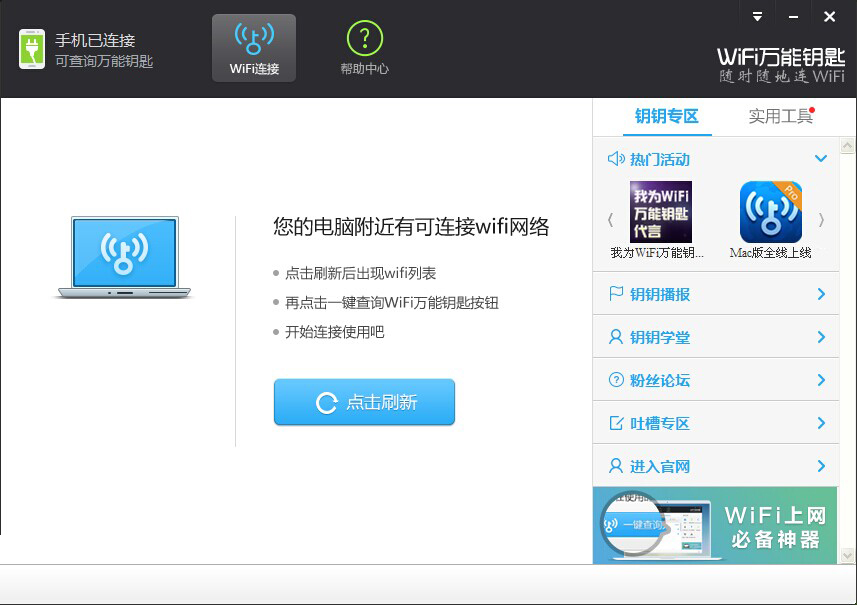Click the 热门活动 loudspeaker icon
Viewport: 857px width, 605px height.
coord(615,159)
